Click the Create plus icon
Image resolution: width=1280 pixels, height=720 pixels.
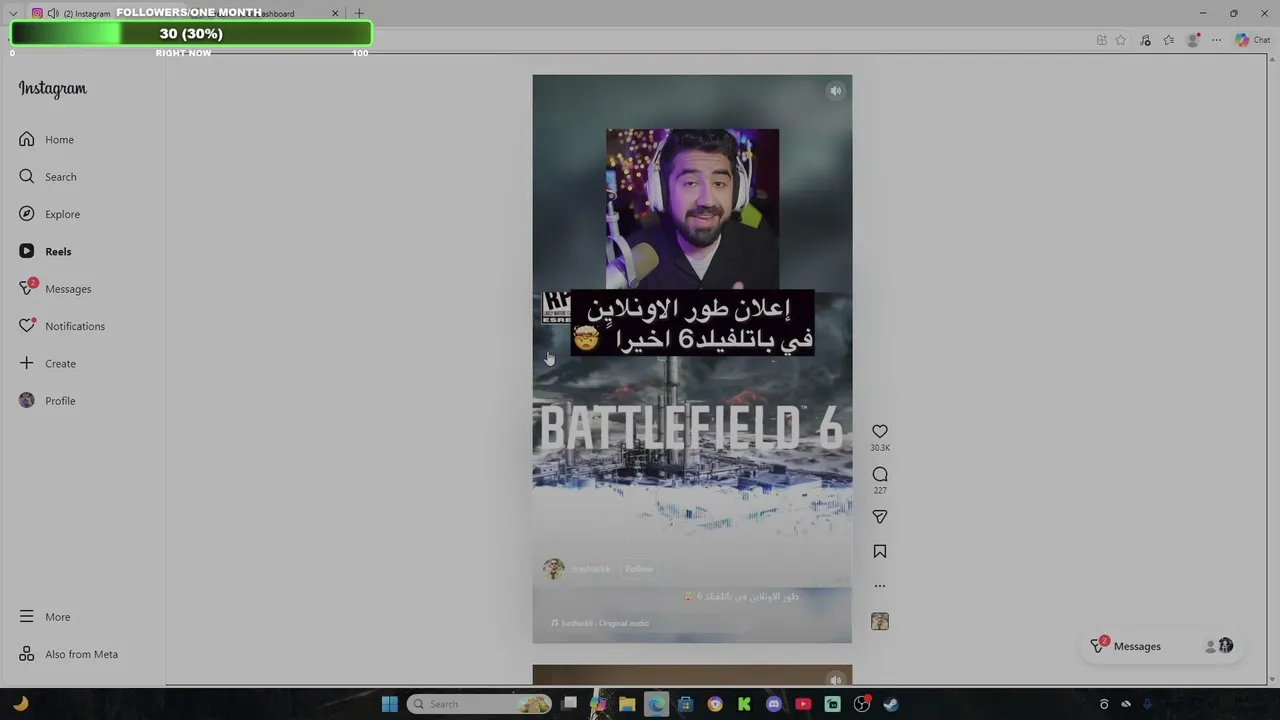click(27, 363)
